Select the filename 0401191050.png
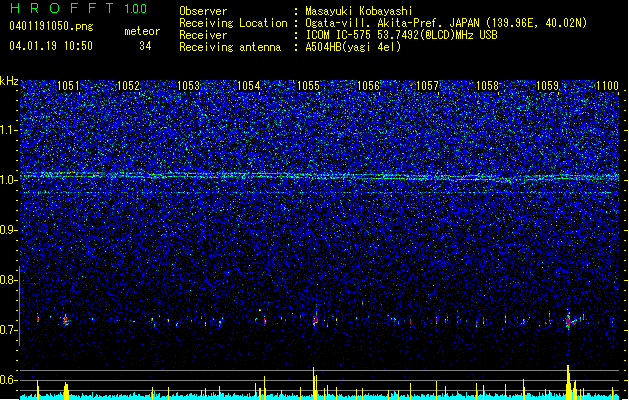629x400 pixels. click(x=51, y=26)
